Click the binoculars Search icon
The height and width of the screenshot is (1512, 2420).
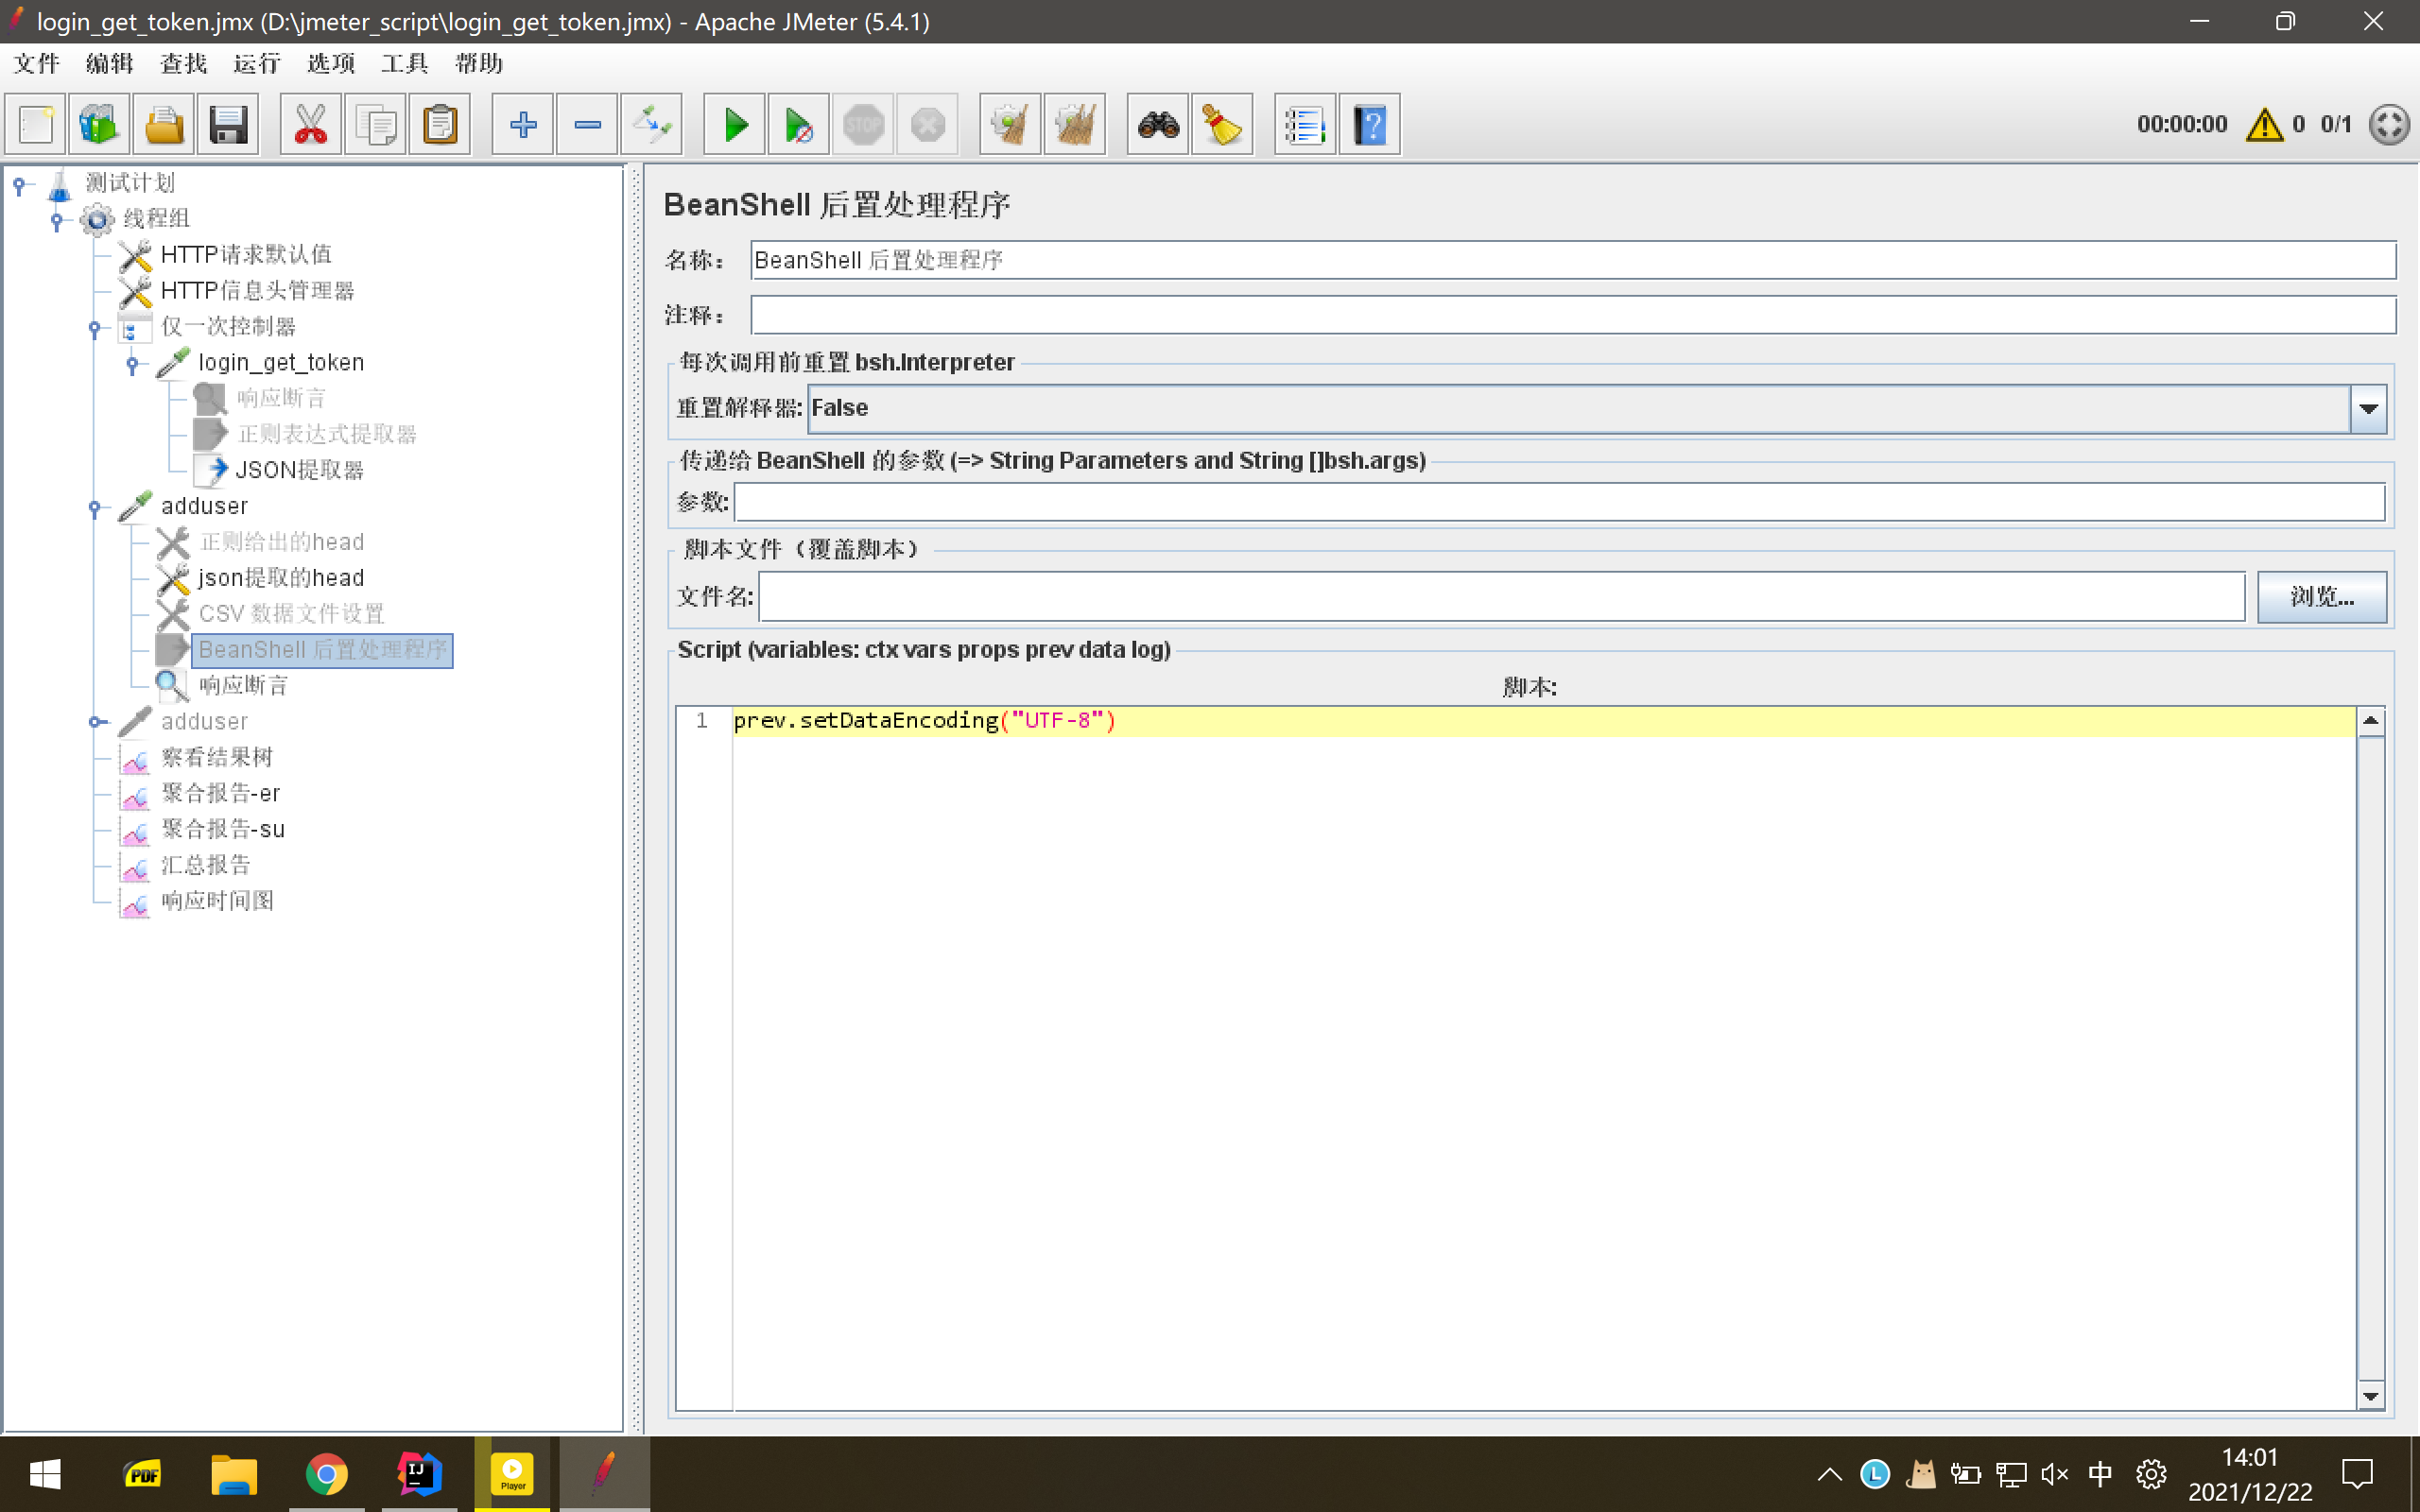1157,125
